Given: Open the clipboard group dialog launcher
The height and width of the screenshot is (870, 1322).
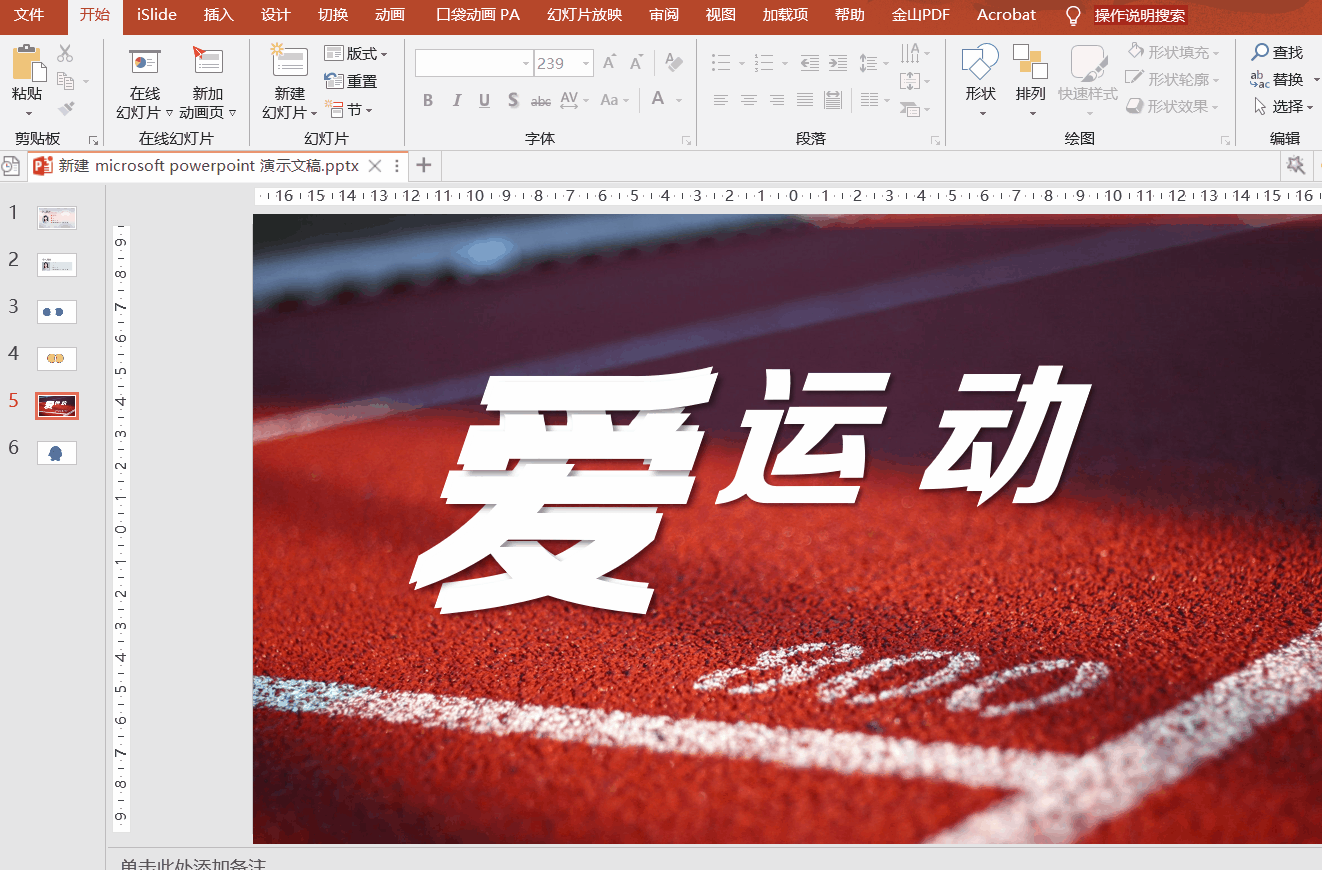Looking at the screenshot, I should point(94,140).
